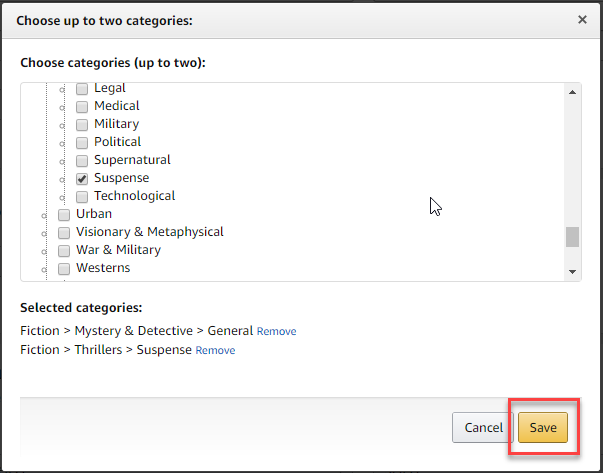
Task: Uncheck the Suspense category checkbox
Action: pos(82,178)
